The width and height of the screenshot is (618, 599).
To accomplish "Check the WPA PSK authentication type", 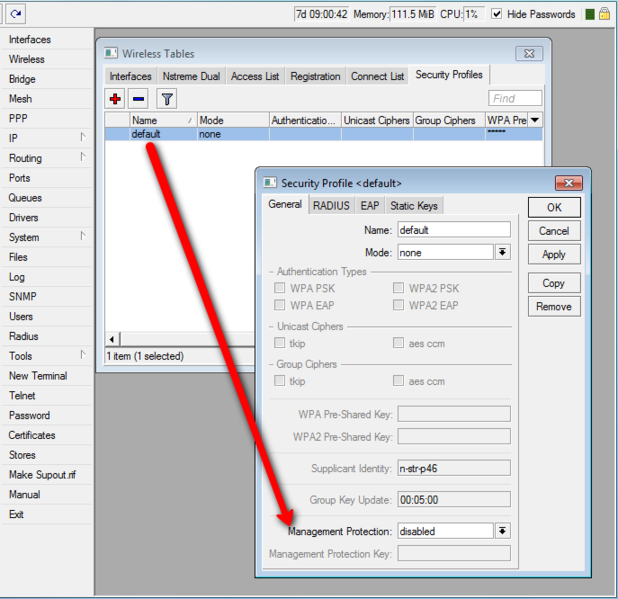I will pos(280,288).
